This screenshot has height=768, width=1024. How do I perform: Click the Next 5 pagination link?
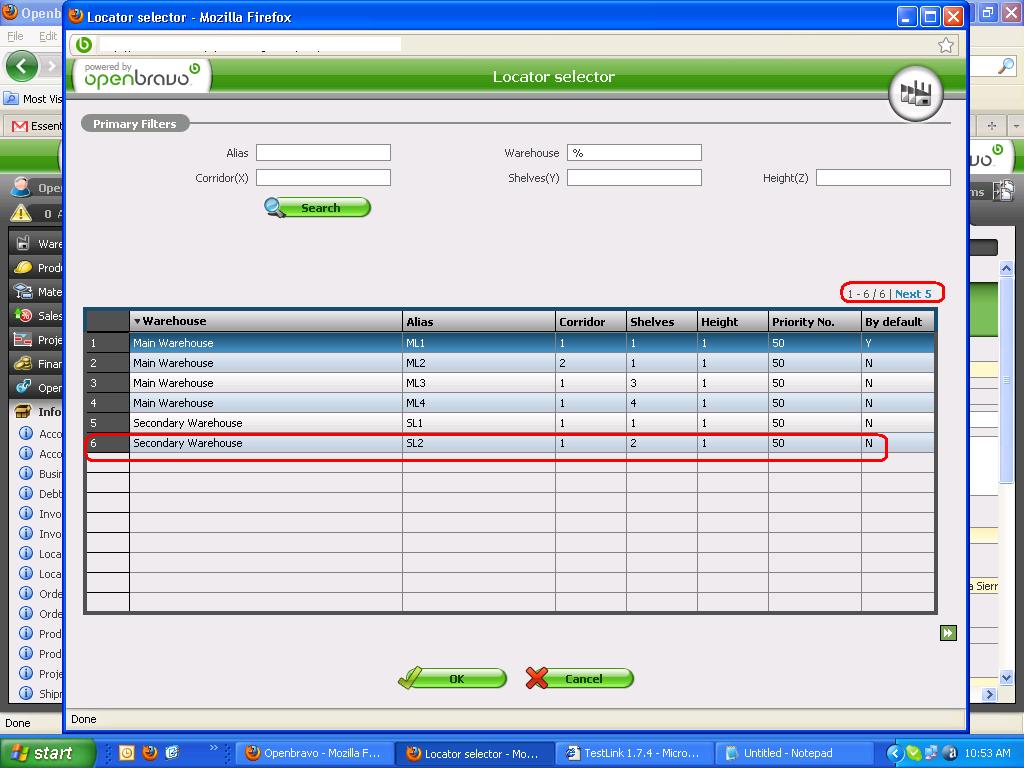point(912,294)
